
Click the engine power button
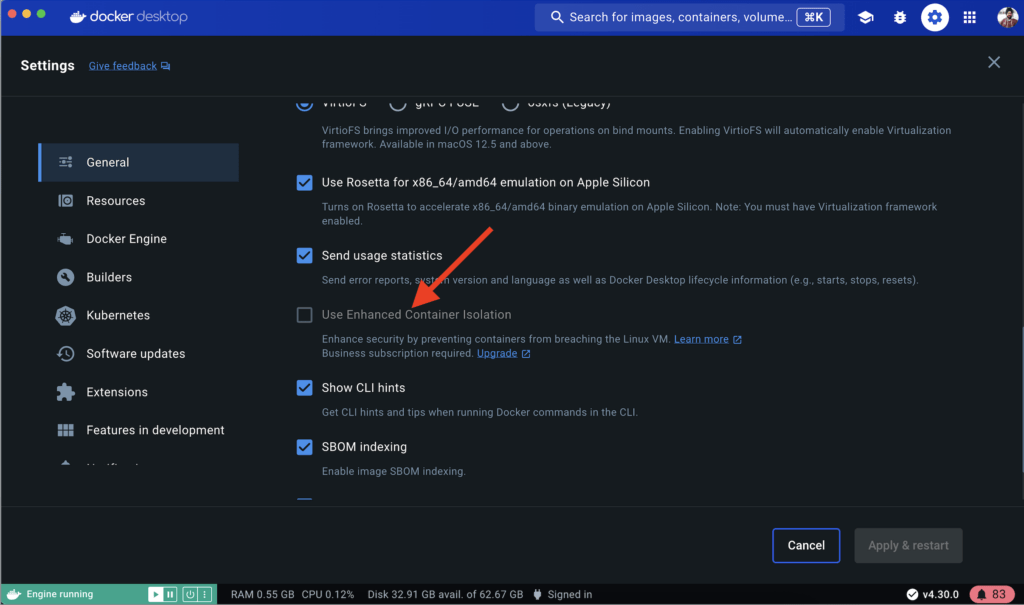189,594
